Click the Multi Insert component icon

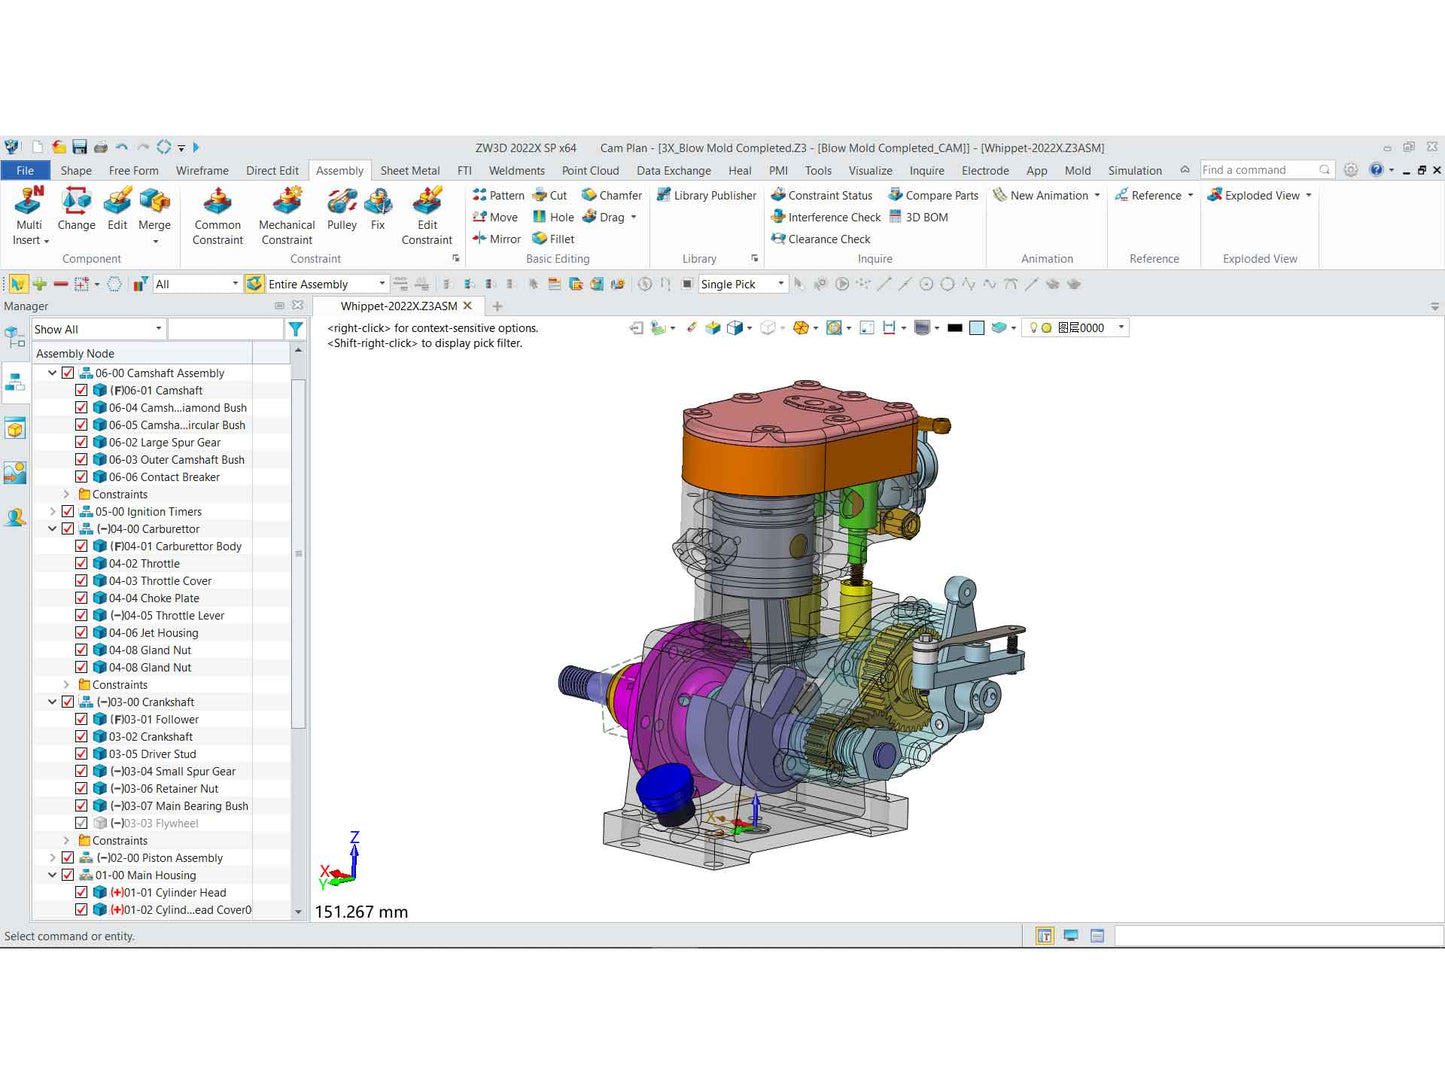tap(29, 203)
